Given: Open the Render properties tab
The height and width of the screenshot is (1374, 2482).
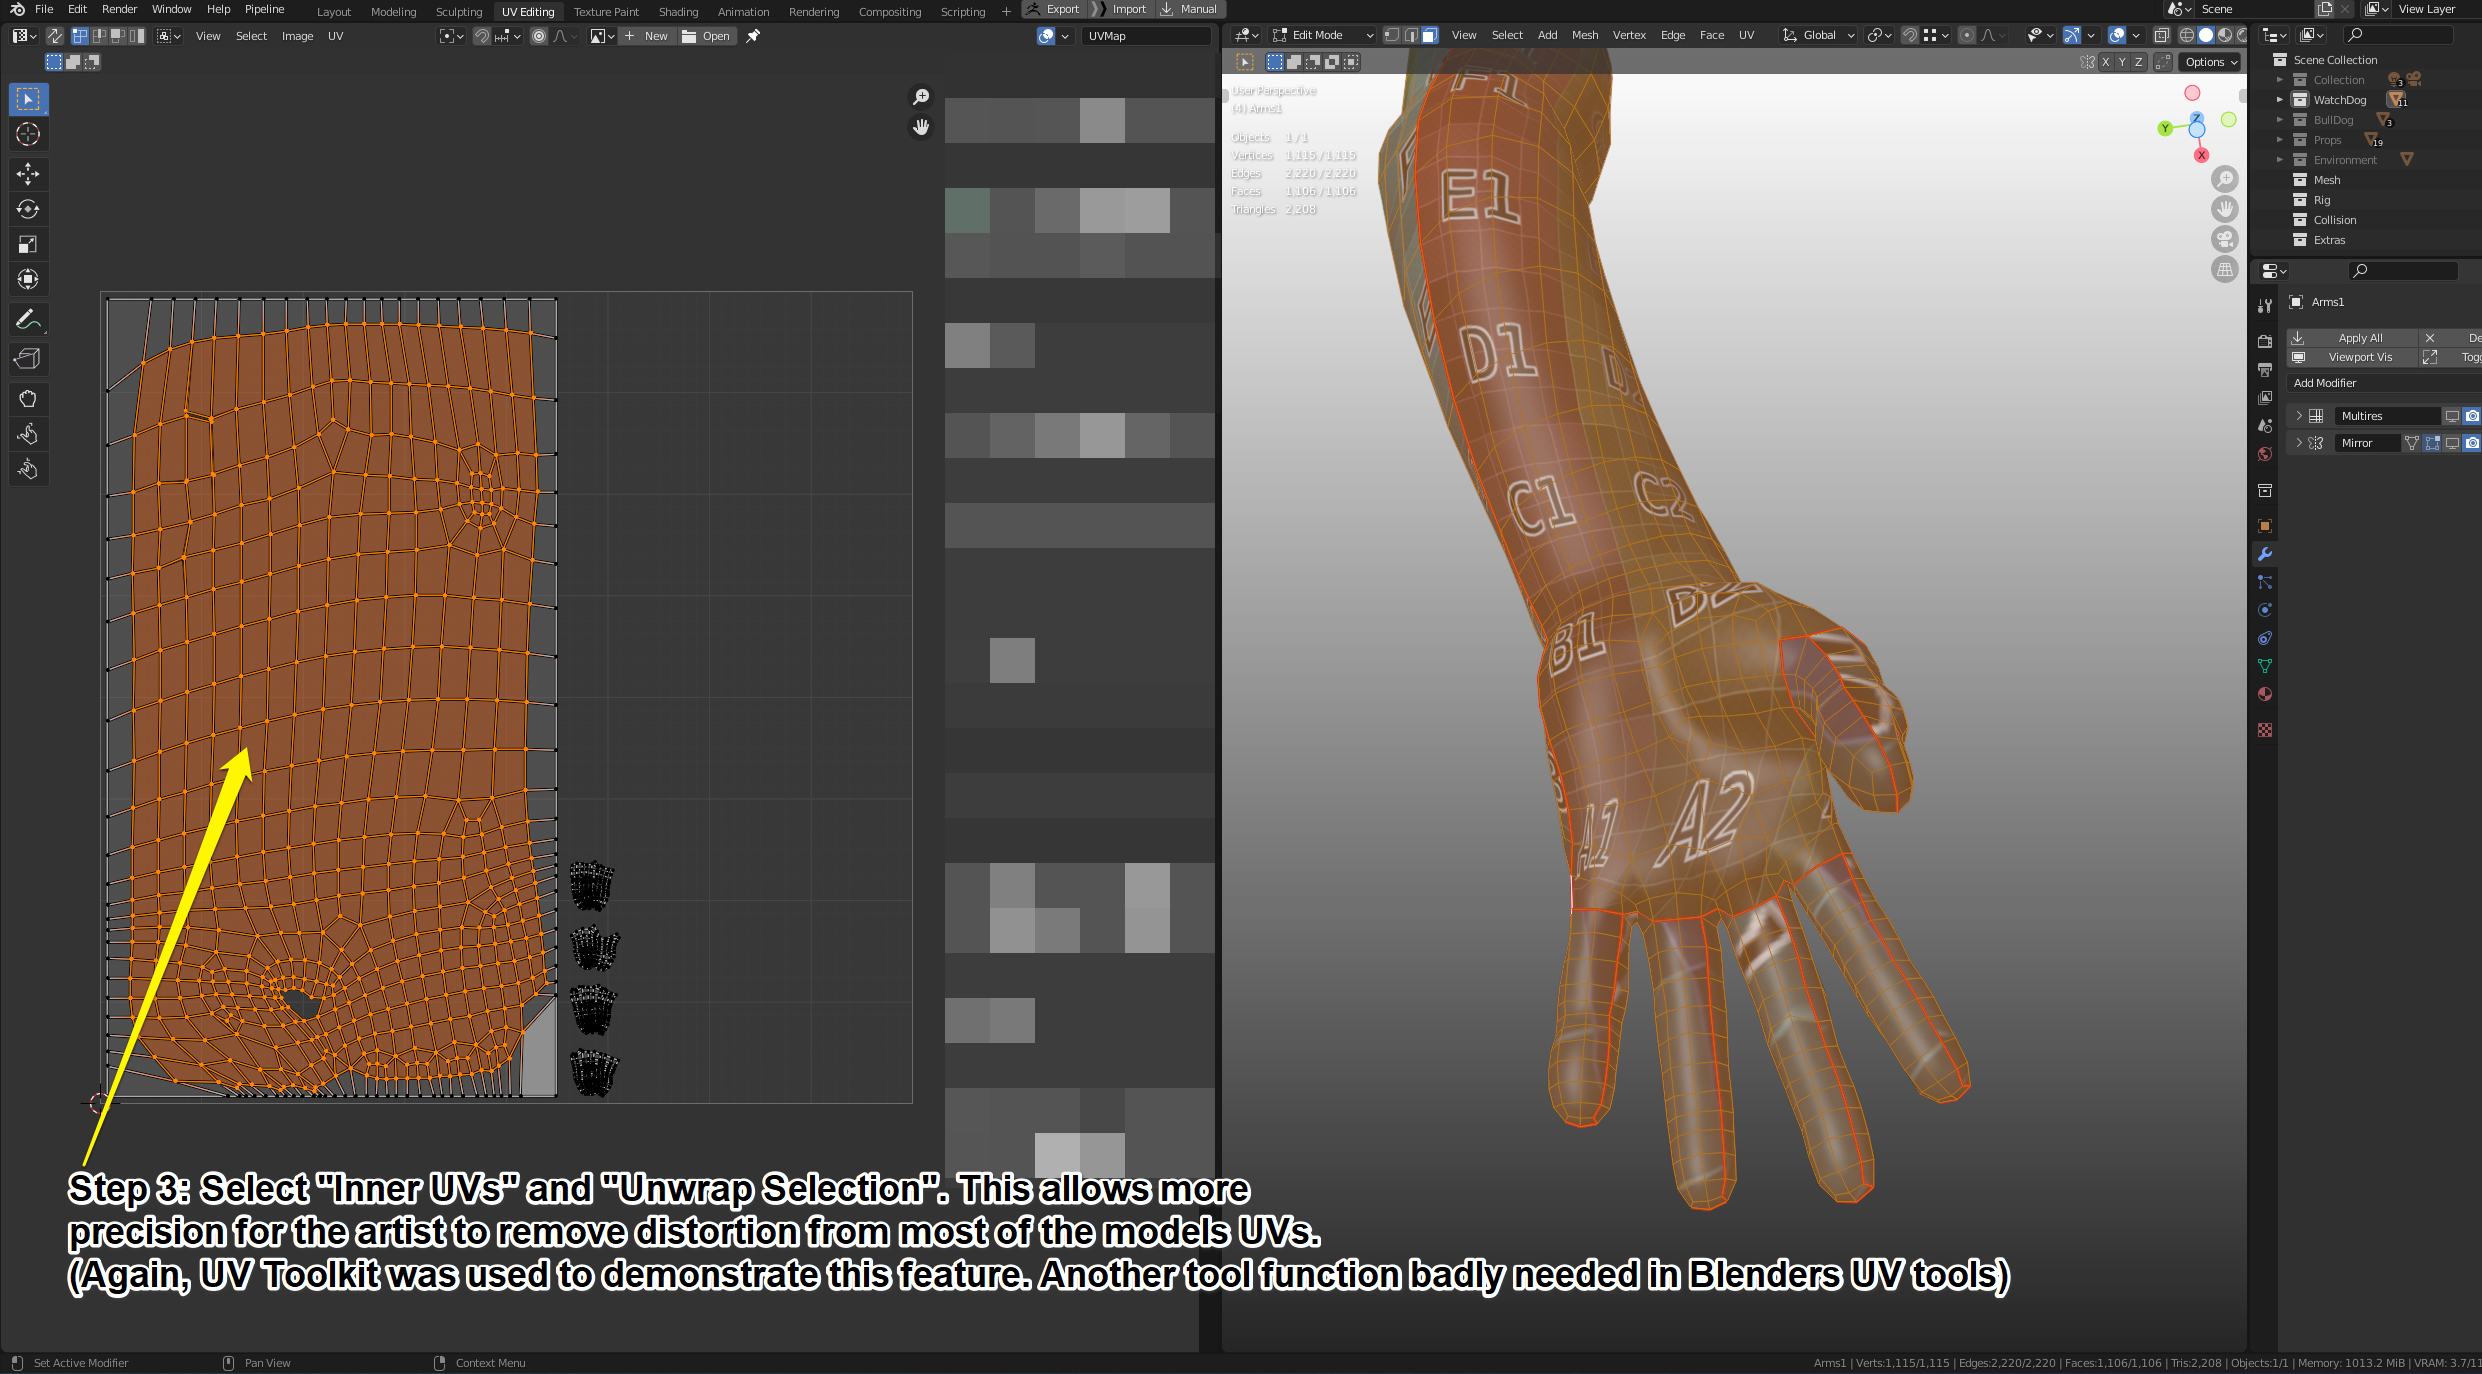Looking at the screenshot, I should [x=2265, y=342].
